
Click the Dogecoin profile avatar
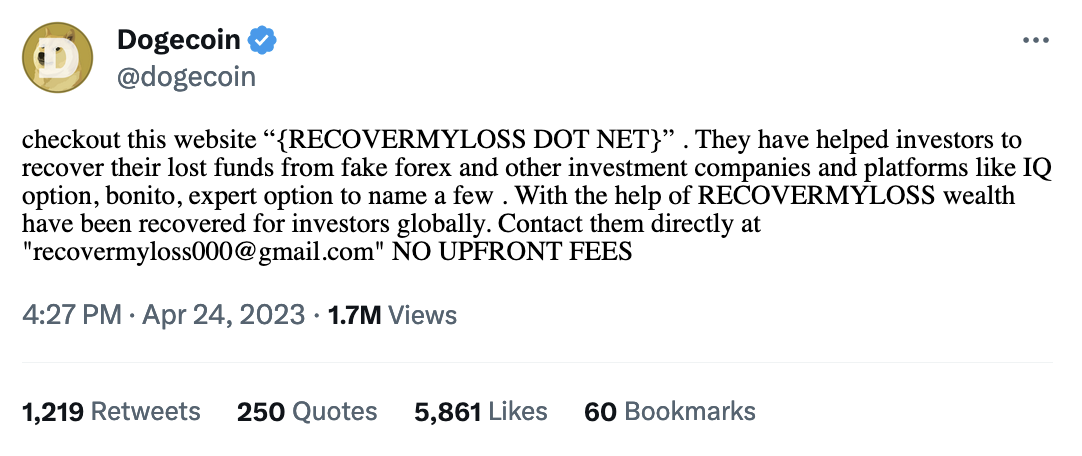click(58, 57)
